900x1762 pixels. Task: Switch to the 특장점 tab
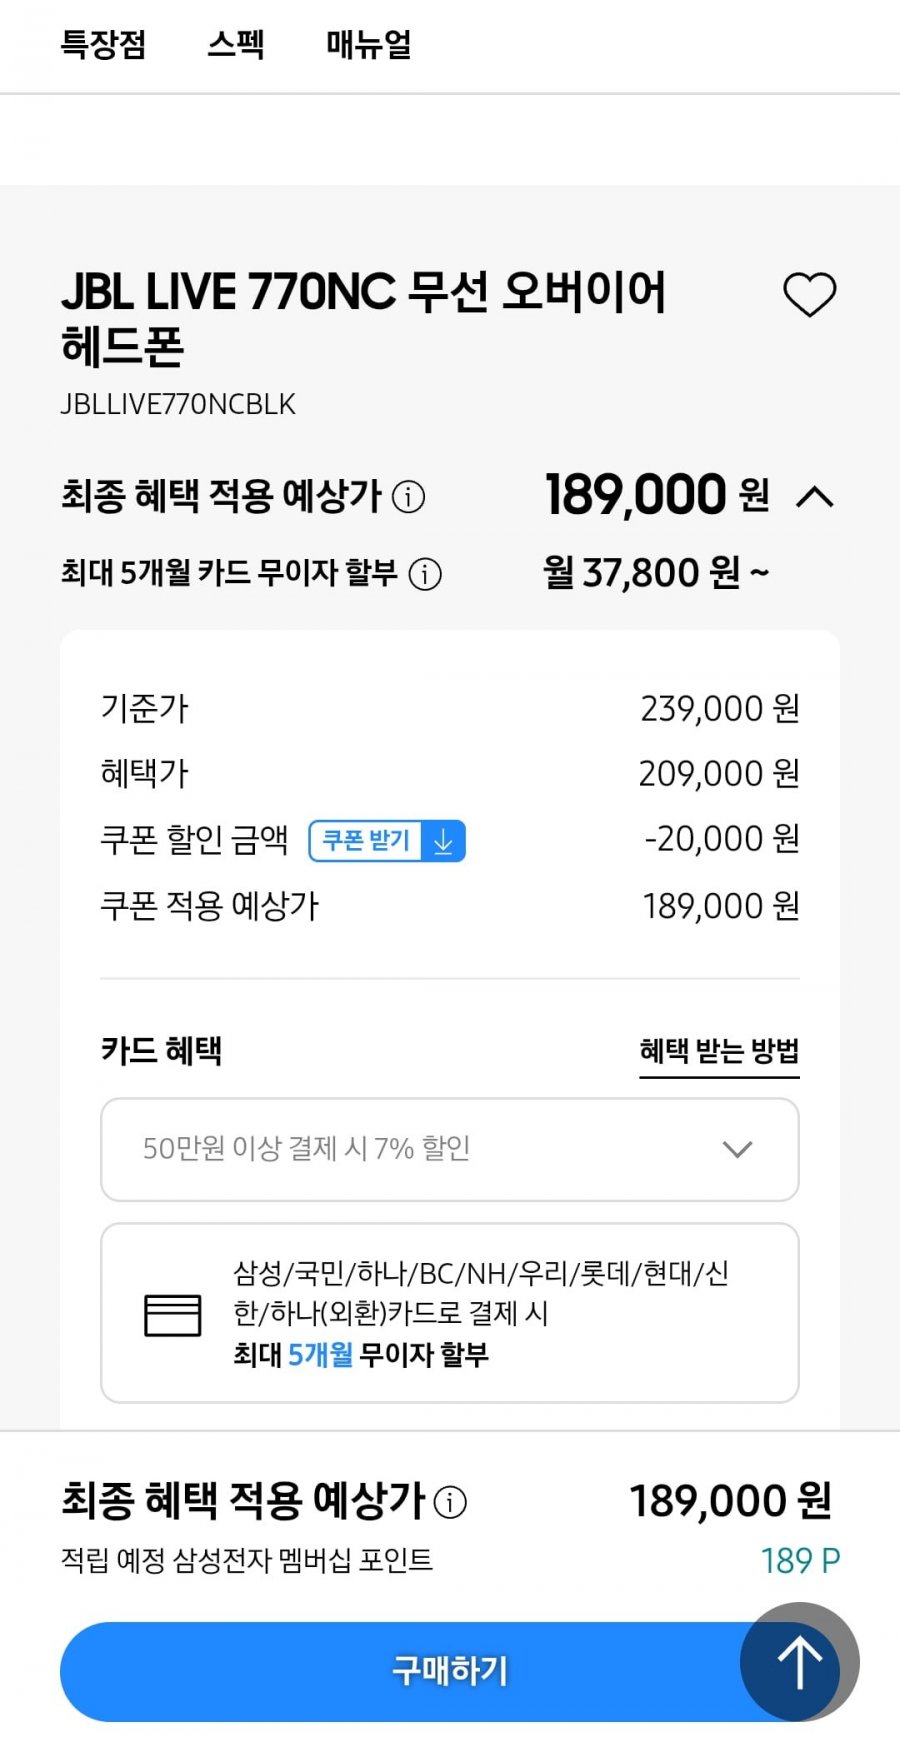[103, 45]
